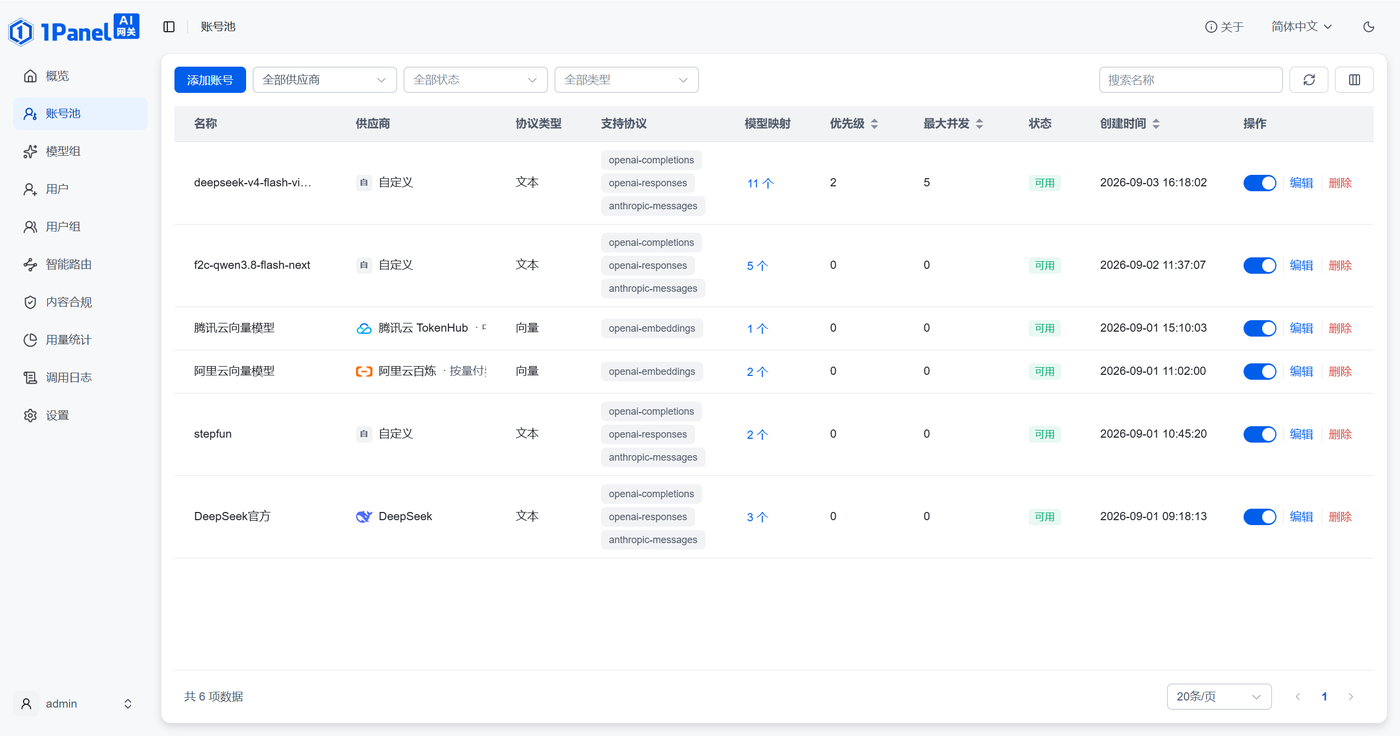Toggle off deepseek-v4-flash account switch
The height and width of the screenshot is (736, 1400).
point(1260,183)
